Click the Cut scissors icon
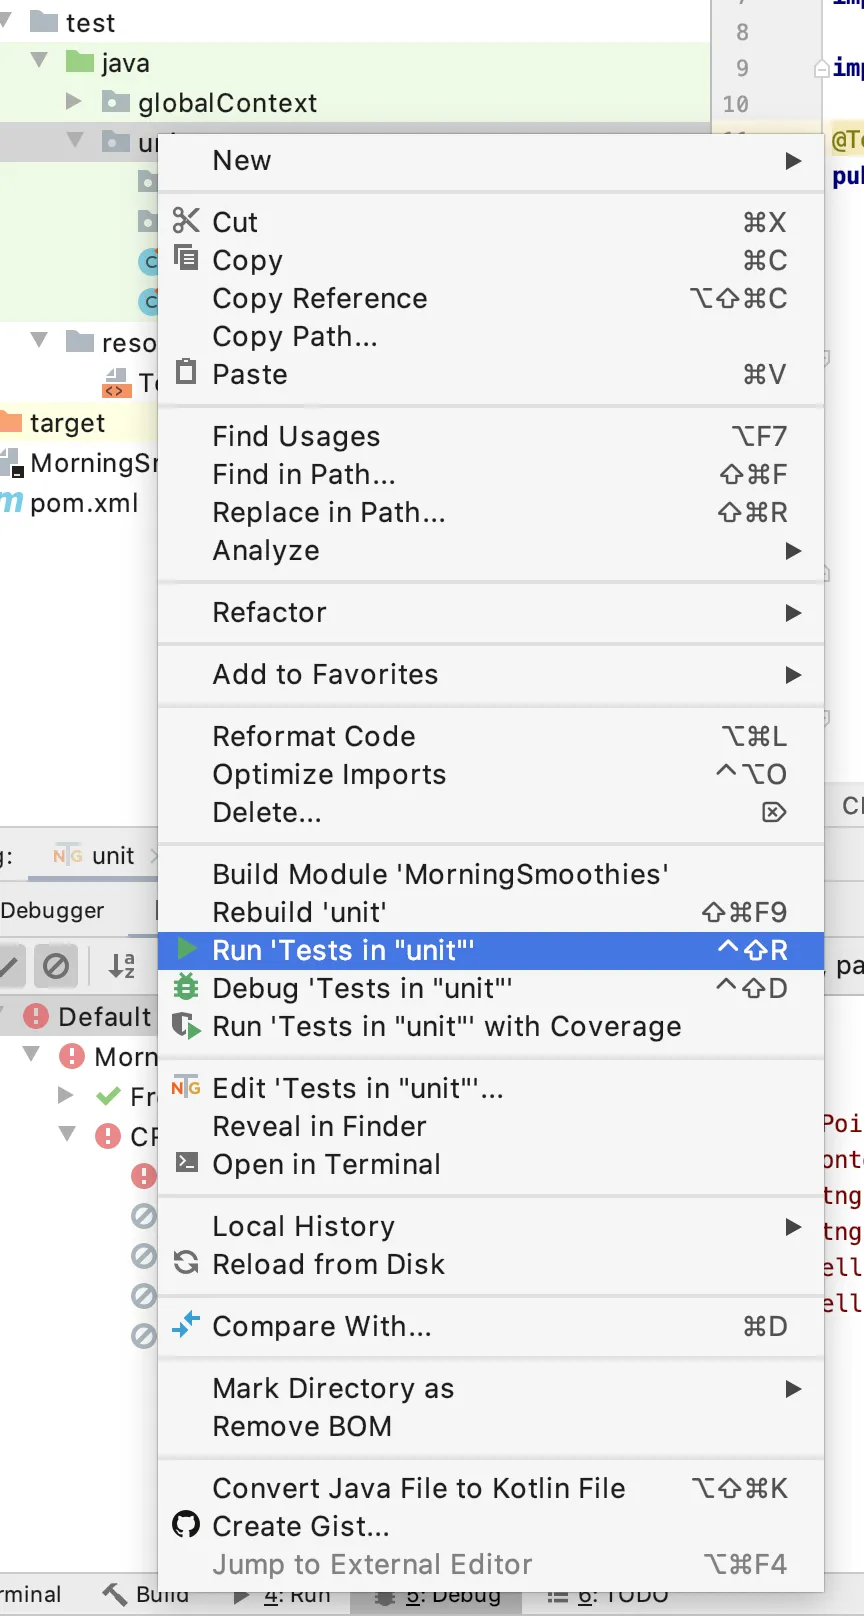The image size is (864, 1616). (186, 221)
